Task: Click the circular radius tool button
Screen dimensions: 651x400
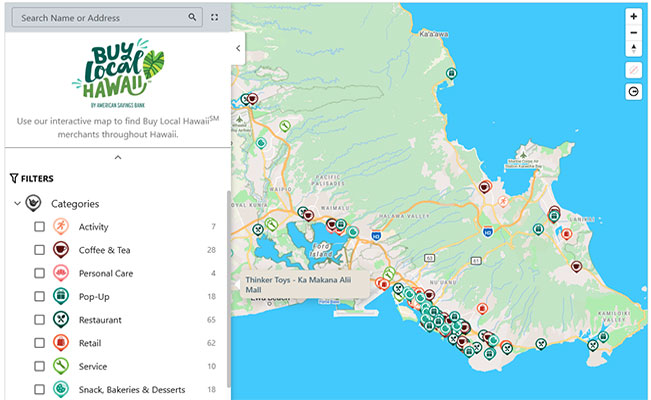Action: tap(634, 91)
